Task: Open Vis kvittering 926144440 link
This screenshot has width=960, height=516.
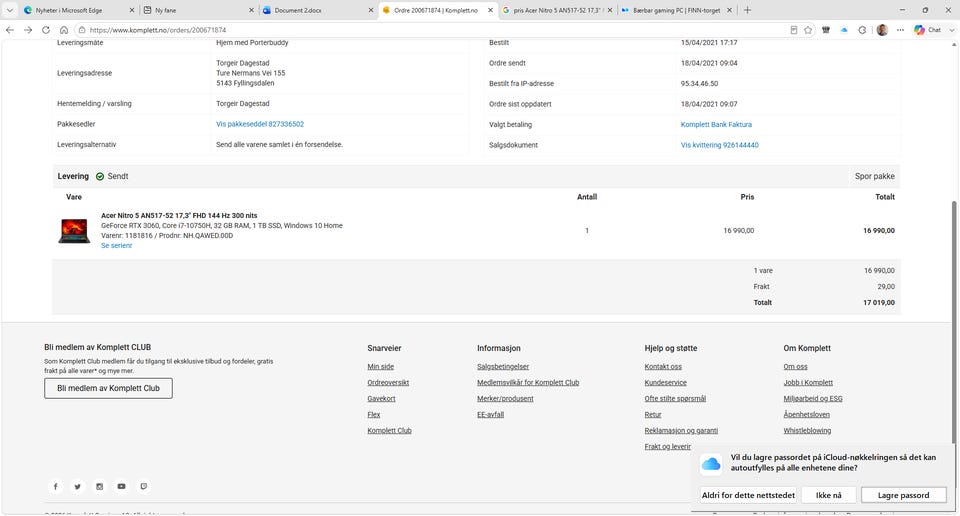Action: 719,145
